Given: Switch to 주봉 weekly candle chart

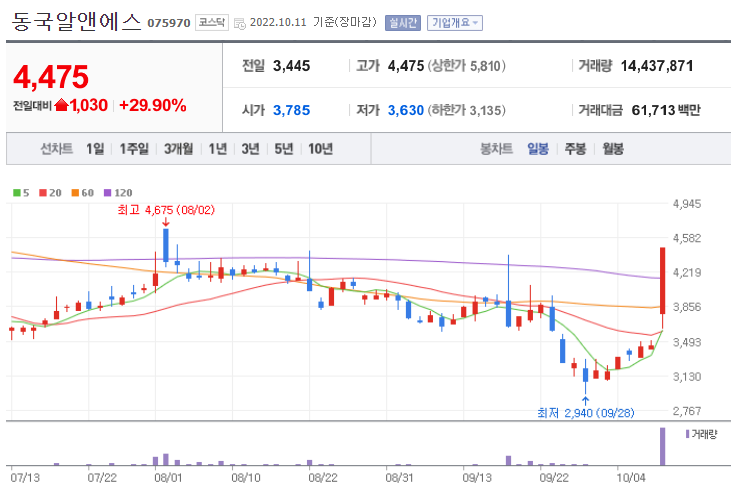Looking at the screenshot, I should point(575,149).
